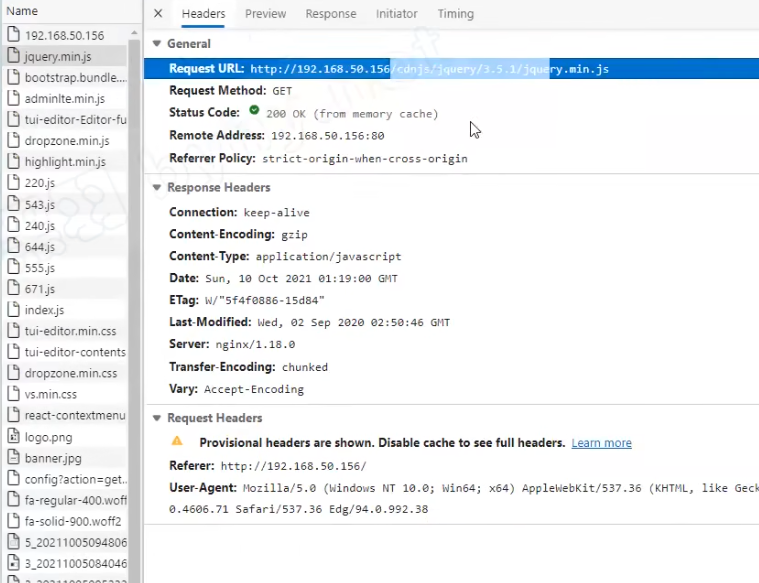Screen dimensions: 759x583
Task: Click the Content-Type value application/javascript
Action: coord(329,257)
